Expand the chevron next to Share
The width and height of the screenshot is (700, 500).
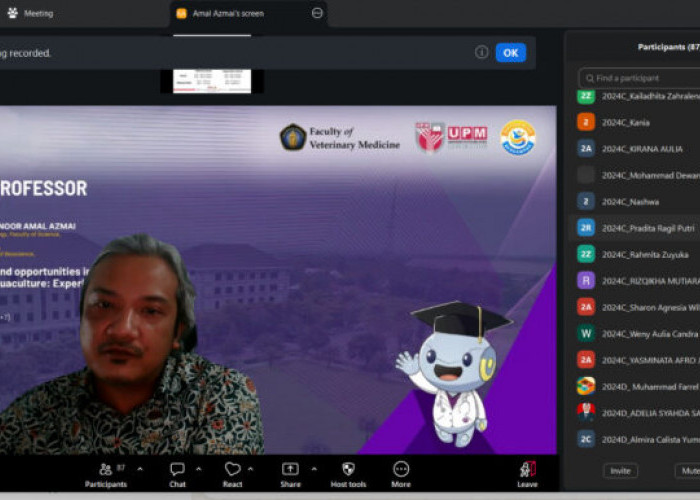click(x=314, y=469)
